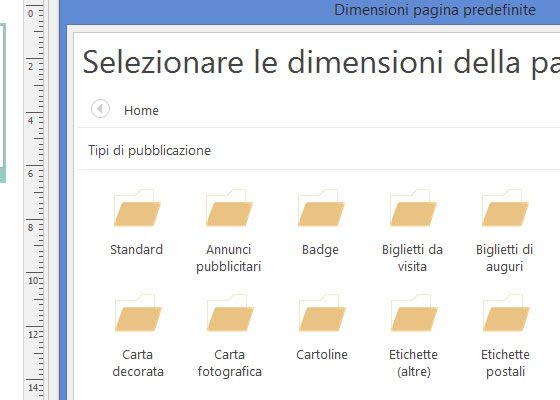Viewport: 560px width, 400px height.
Task: Open the Standard folder icon
Action: pyautogui.click(x=137, y=208)
